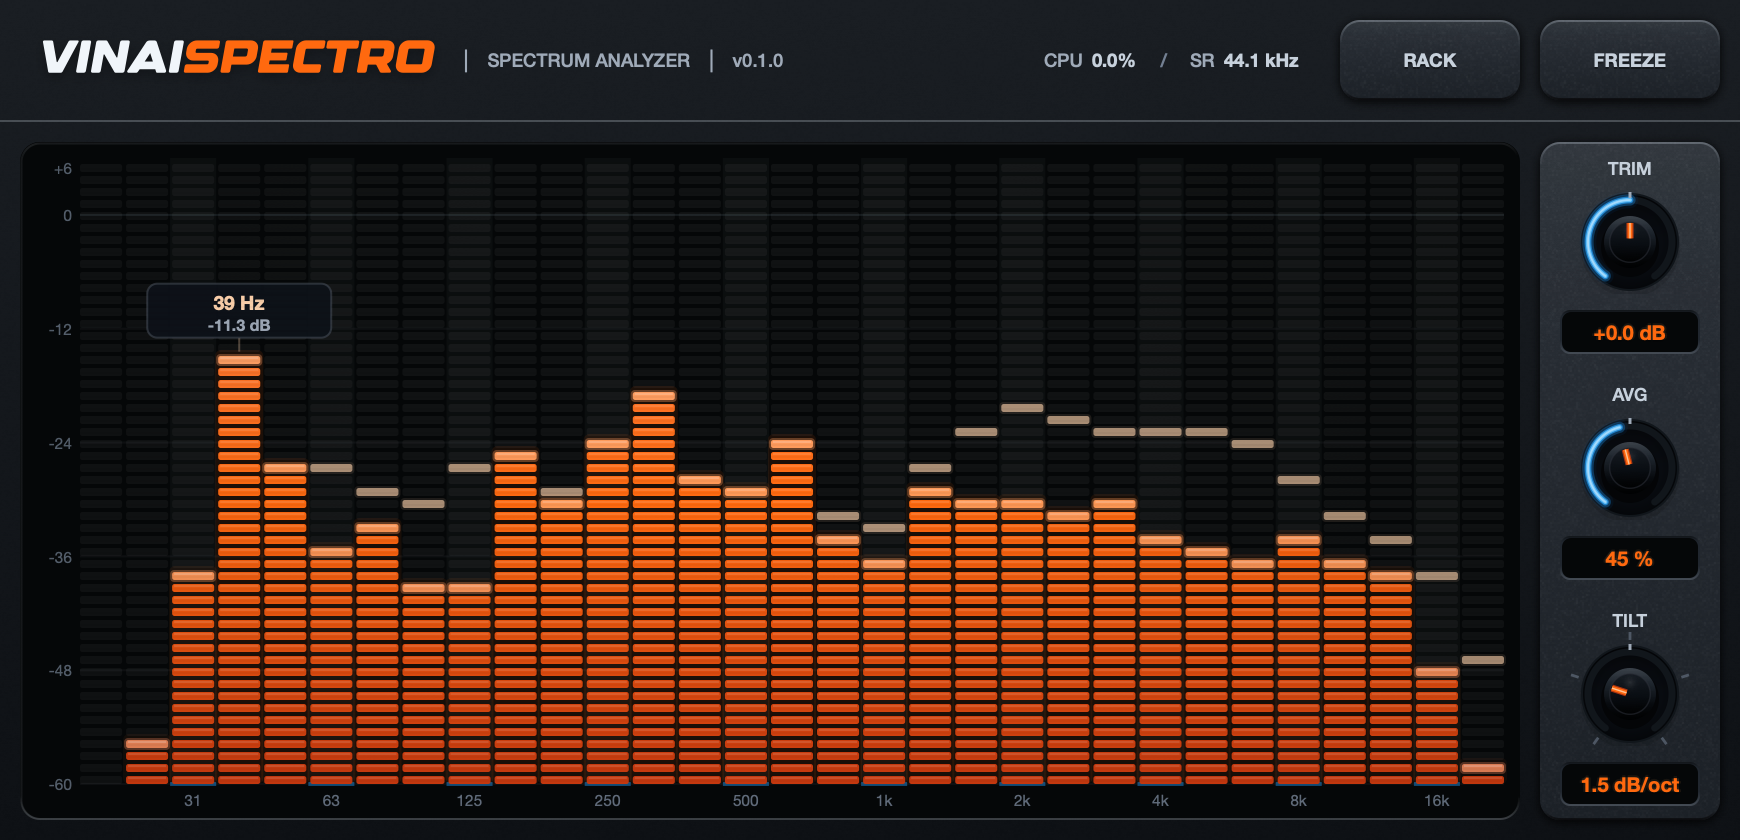Click the VINAISPECTRO logo
The width and height of the screenshot is (1740, 840).
[x=238, y=58]
